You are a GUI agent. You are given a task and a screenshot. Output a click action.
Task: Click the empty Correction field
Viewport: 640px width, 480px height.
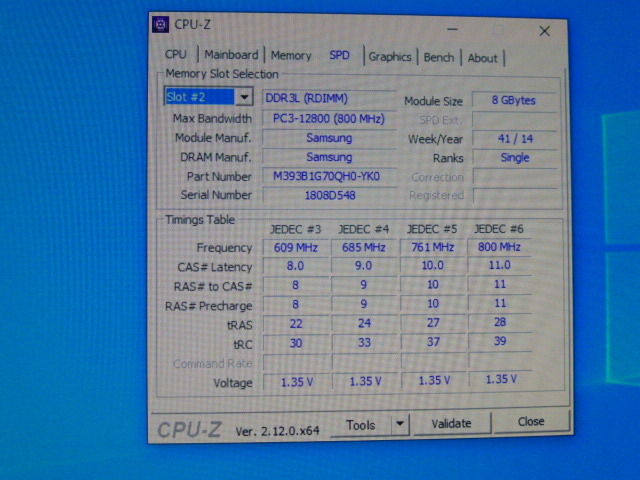coord(515,177)
